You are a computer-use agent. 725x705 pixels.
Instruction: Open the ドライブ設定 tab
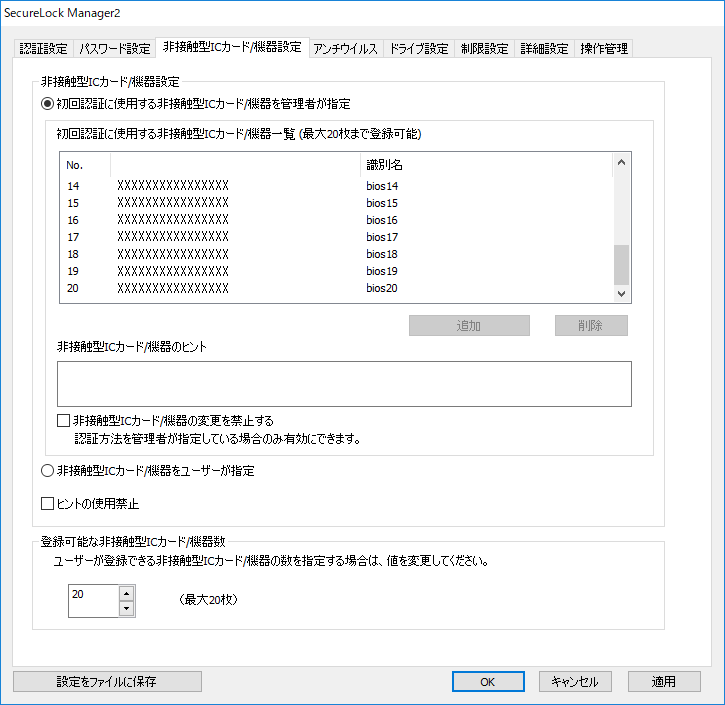click(419, 49)
